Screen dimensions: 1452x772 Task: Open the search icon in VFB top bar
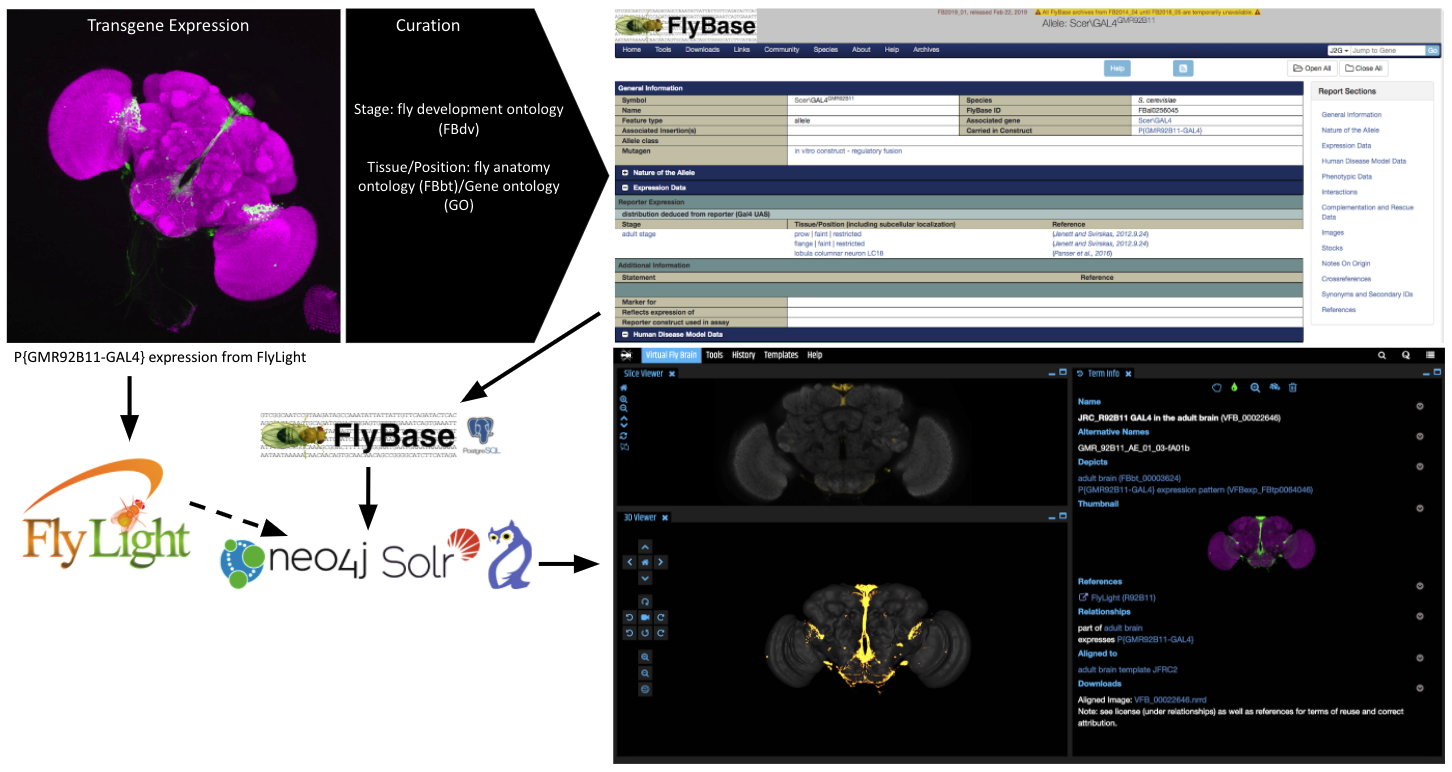[1382, 355]
